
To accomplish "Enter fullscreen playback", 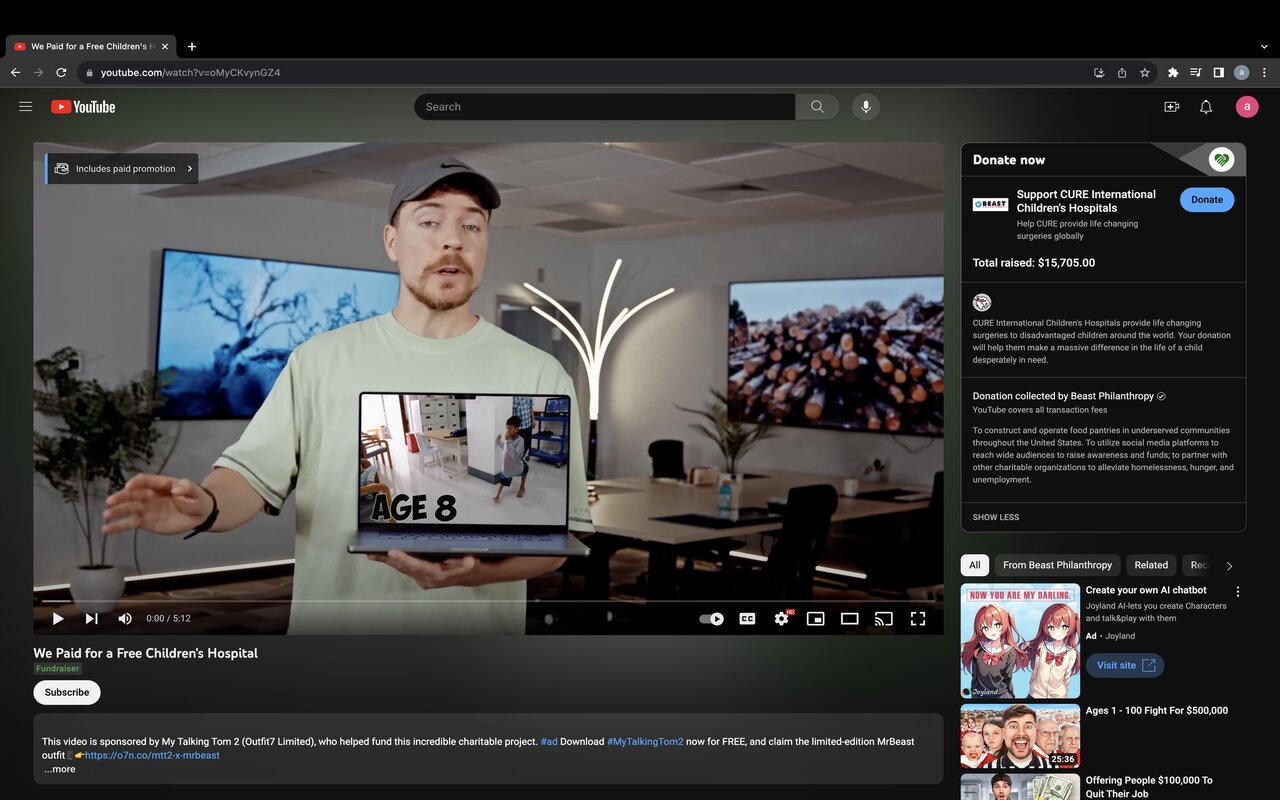I will click(x=917, y=618).
